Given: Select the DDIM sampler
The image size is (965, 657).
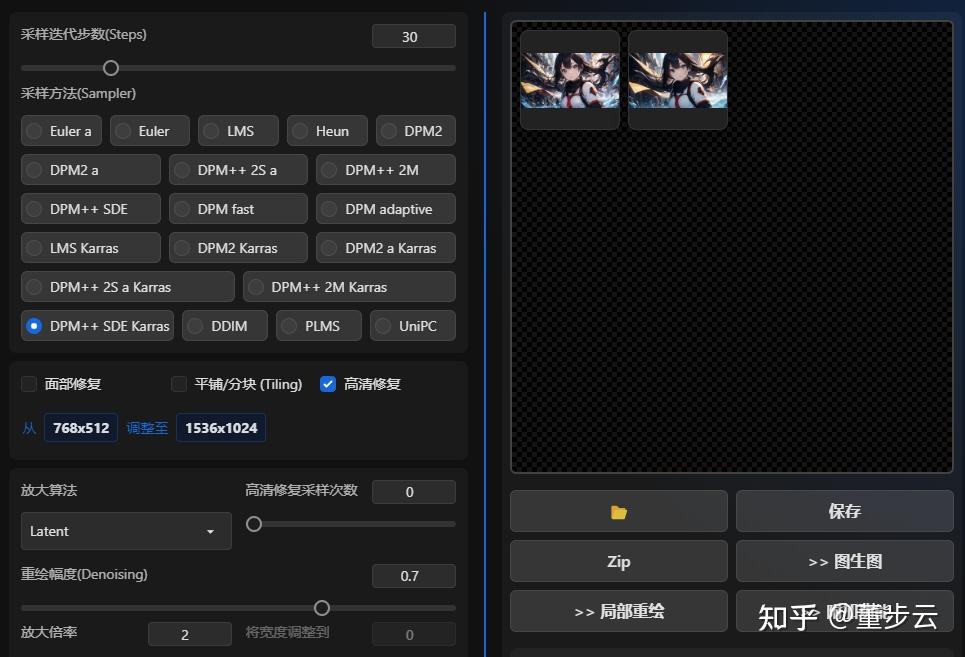Looking at the screenshot, I should click(224, 325).
